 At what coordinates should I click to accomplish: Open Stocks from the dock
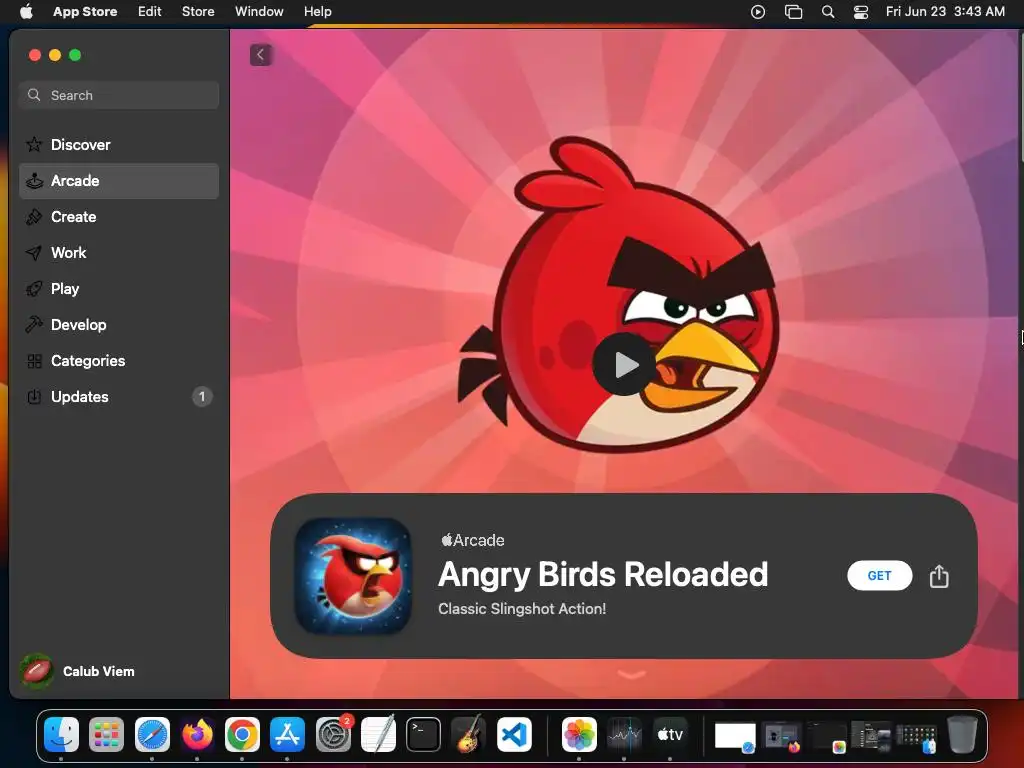pos(624,735)
